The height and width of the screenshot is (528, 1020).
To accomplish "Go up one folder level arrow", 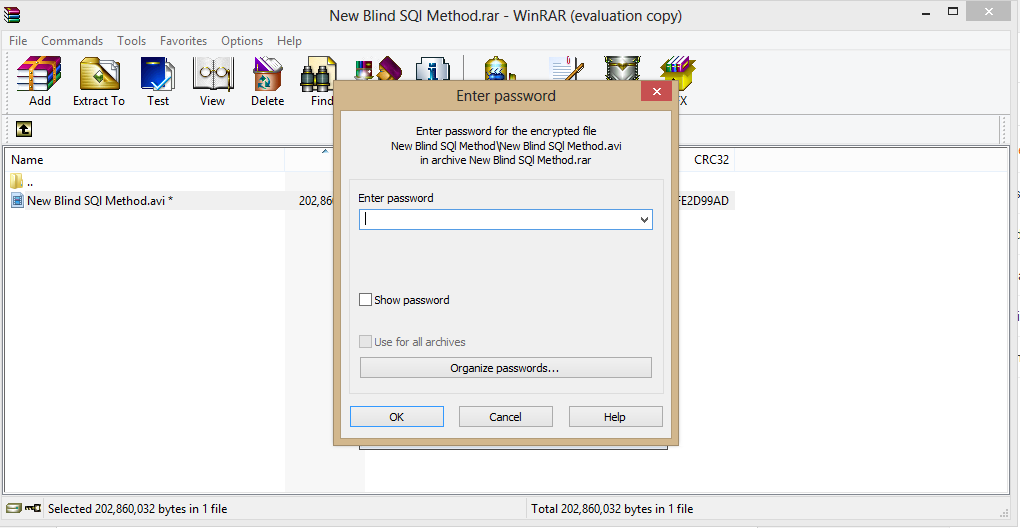I will click(23, 129).
